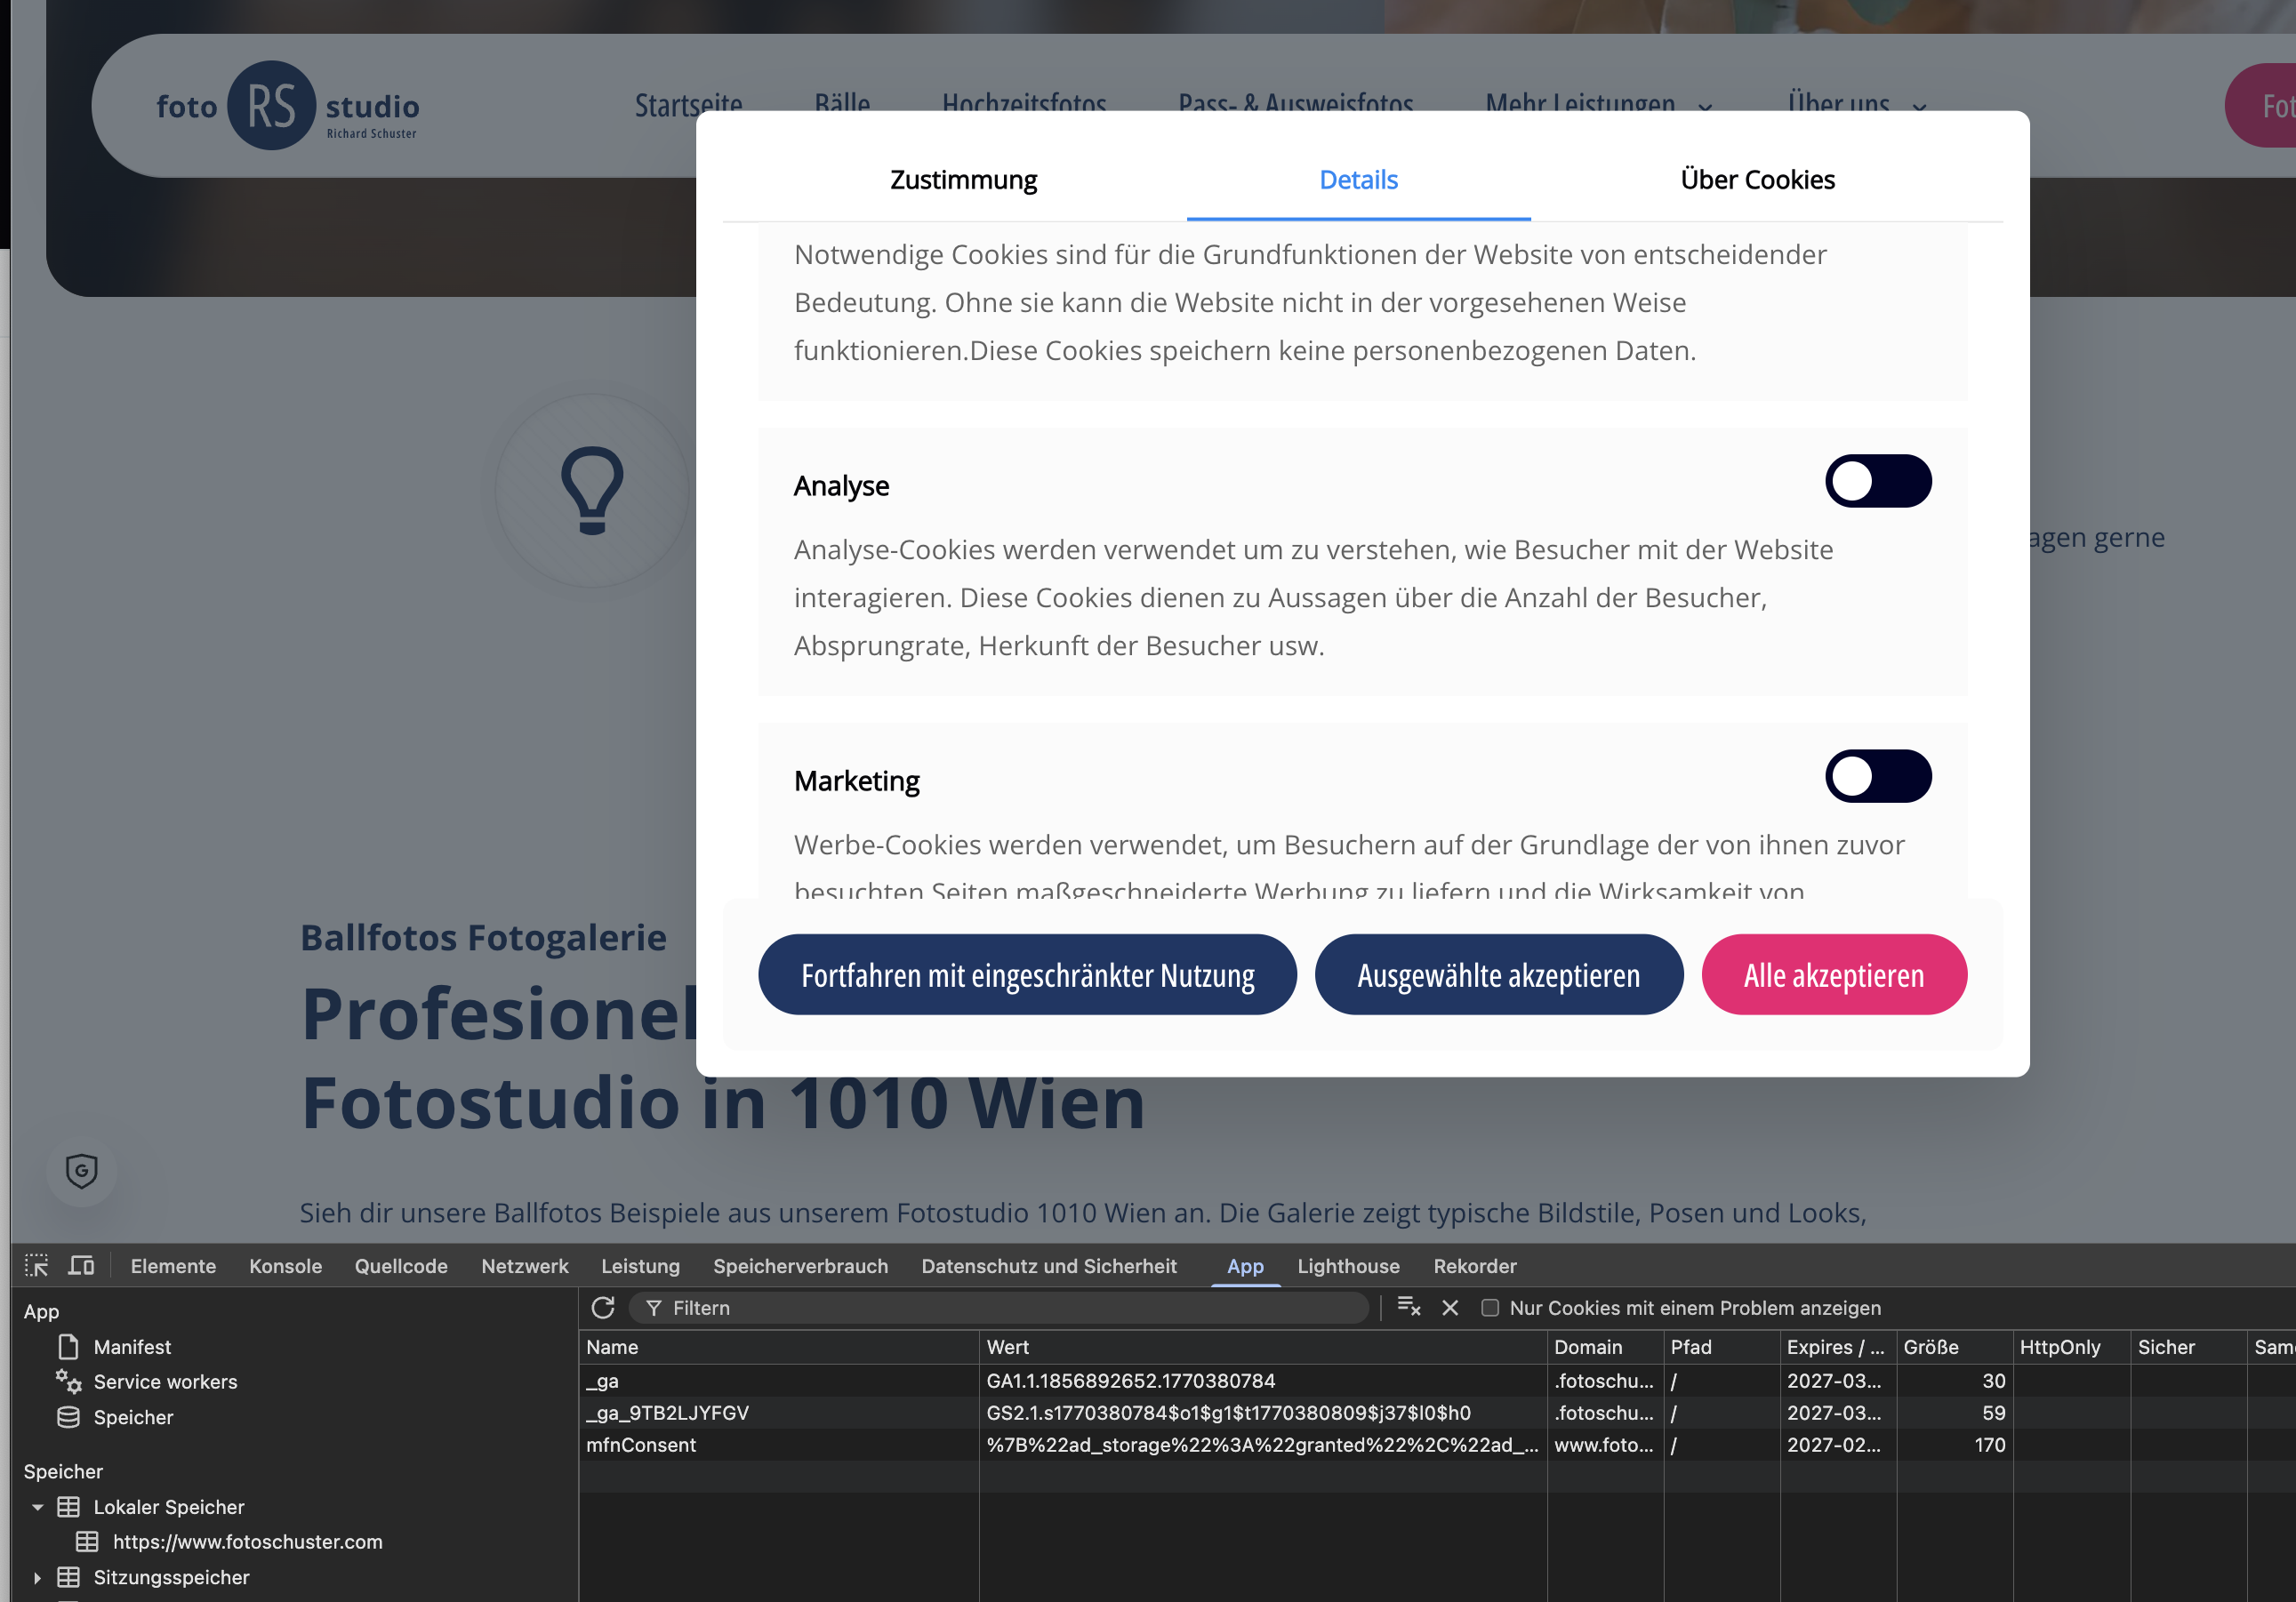Viewport: 2296px width, 1602px height.
Task: Enable the Marketing cookies toggle
Action: [1877, 777]
